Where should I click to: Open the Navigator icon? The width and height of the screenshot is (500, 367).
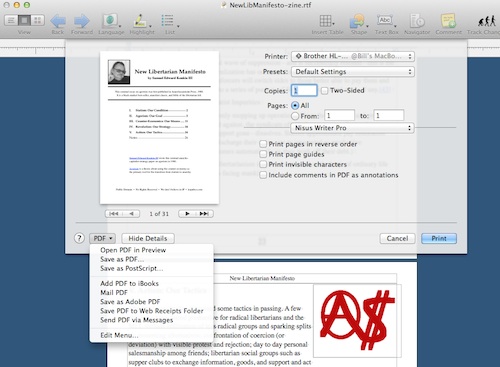[417, 21]
